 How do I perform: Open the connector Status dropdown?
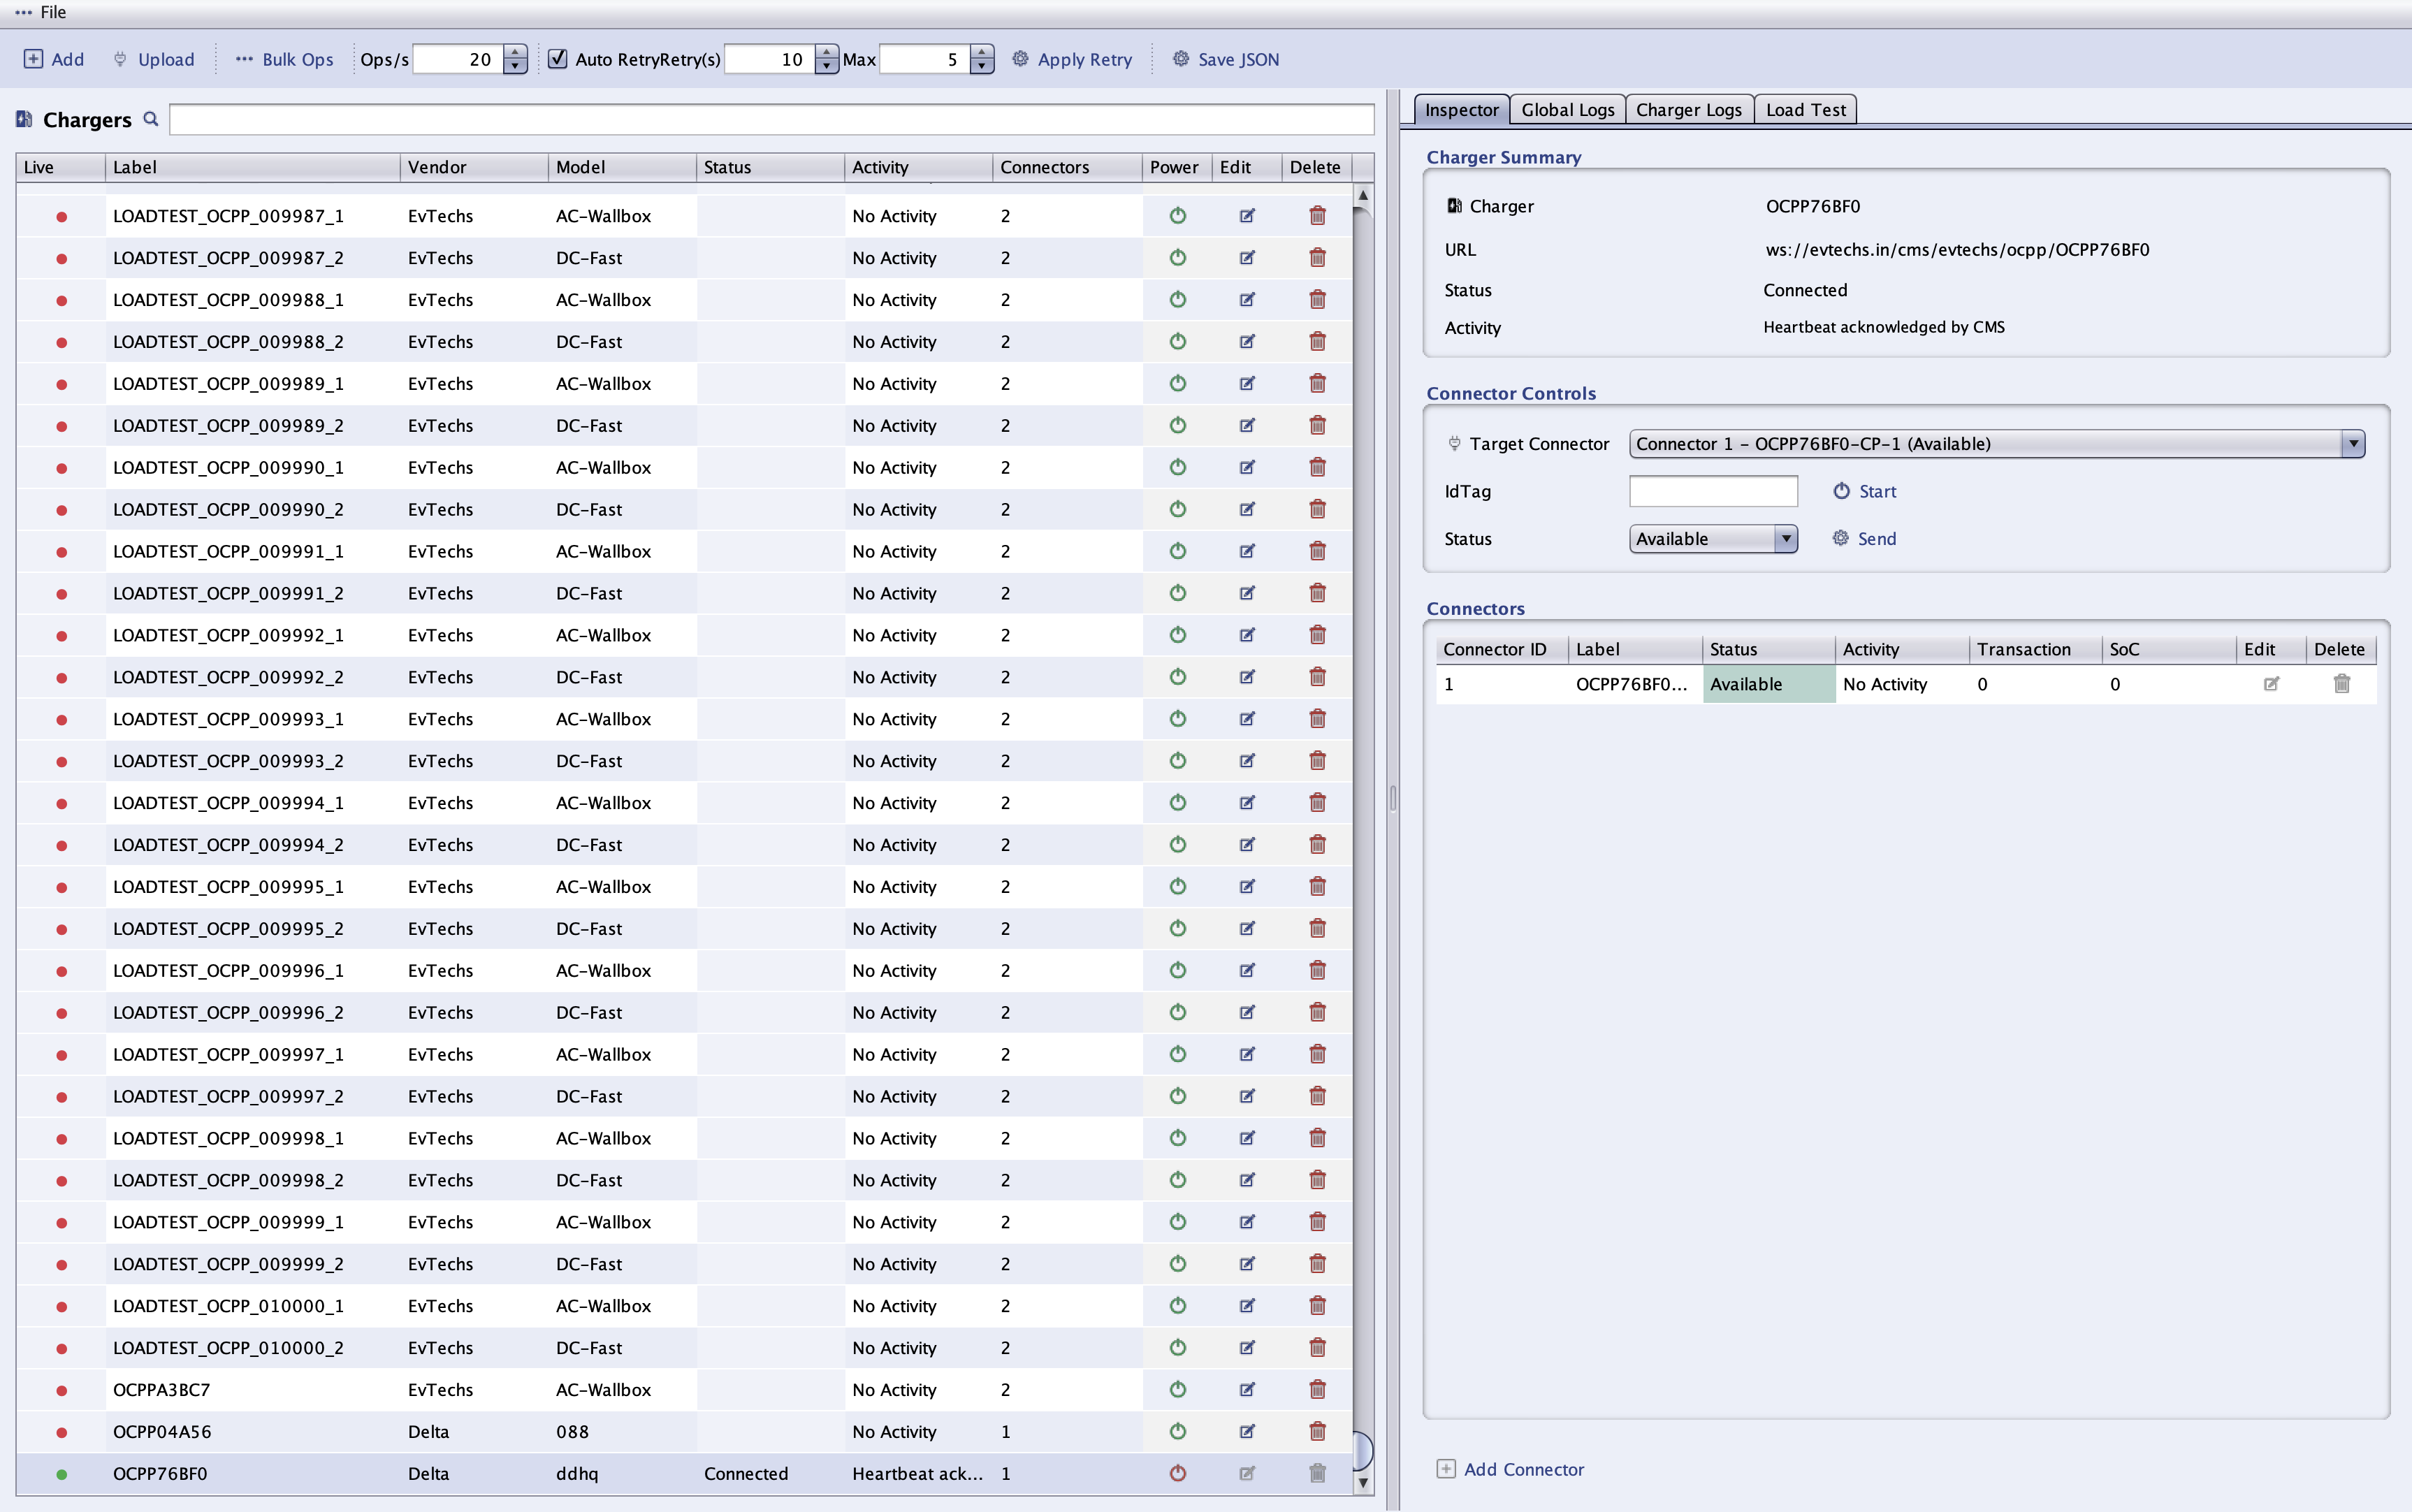pos(1785,539)
